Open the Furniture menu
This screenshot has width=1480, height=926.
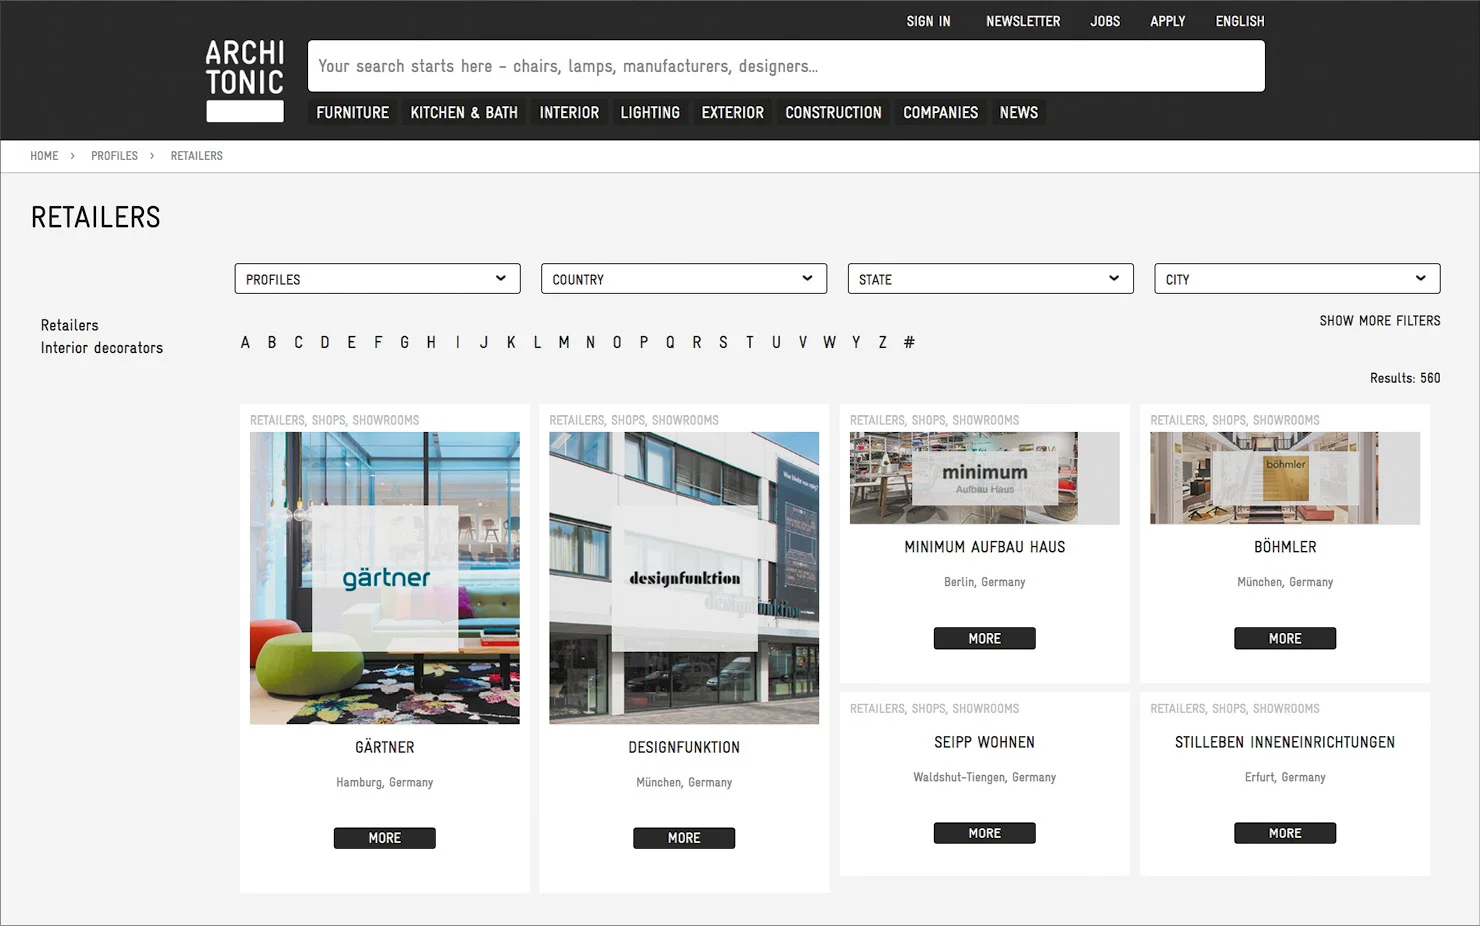(x=353, y=112)
